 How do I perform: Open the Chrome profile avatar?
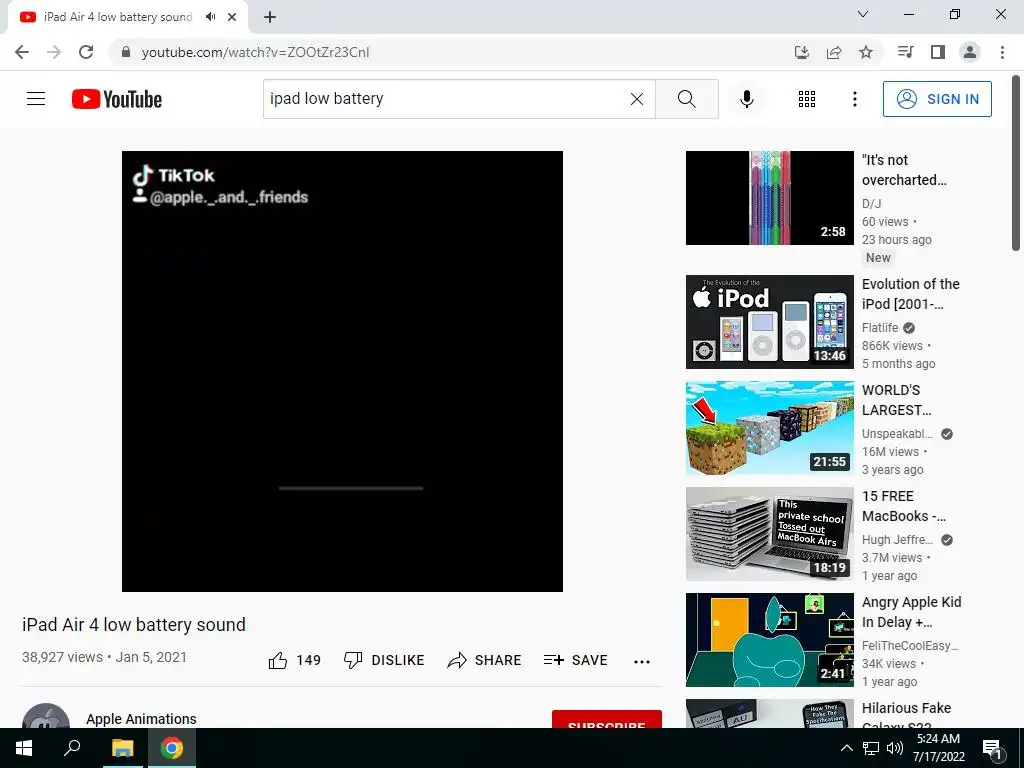point(970,52)
